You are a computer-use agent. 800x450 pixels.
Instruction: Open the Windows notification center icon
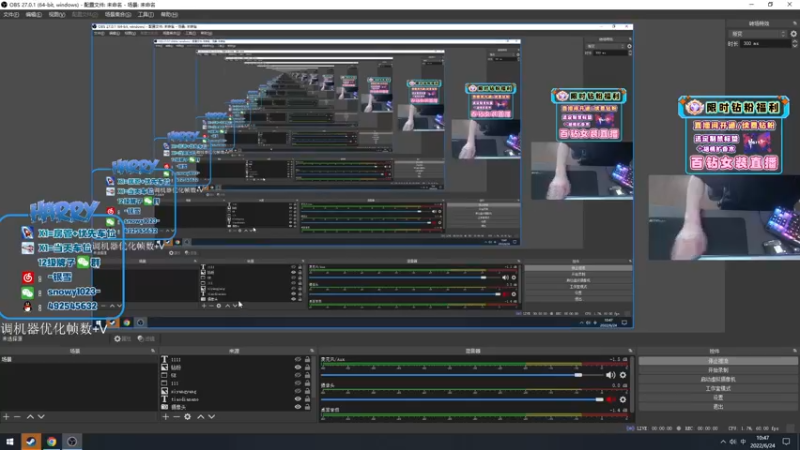787,441
